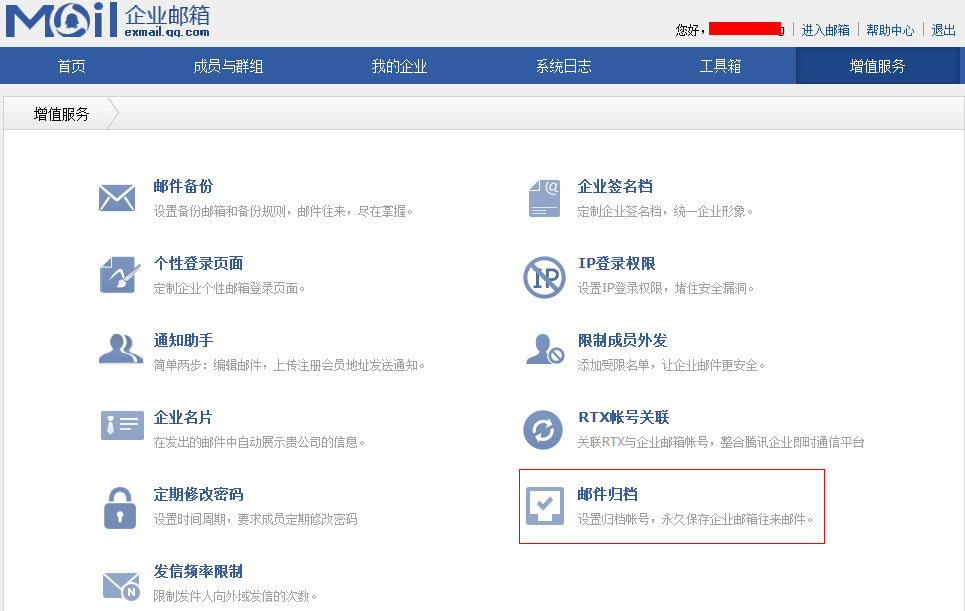Switch to the 成员与群组 tab
Viewport: 965px width, 611px height.
click(x=228, y=66)
